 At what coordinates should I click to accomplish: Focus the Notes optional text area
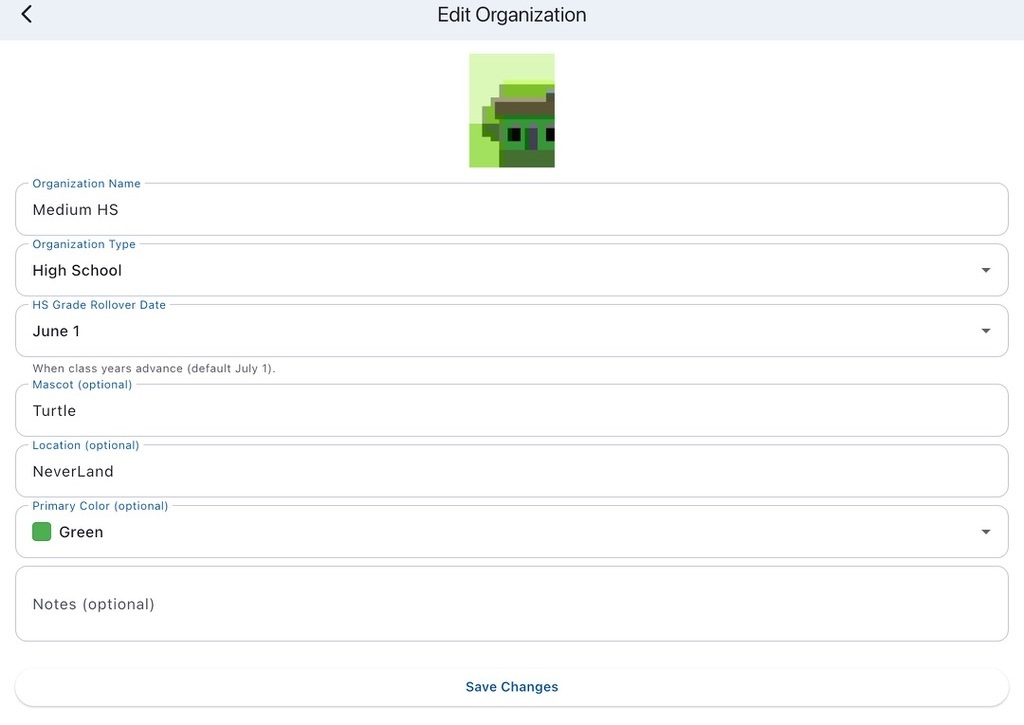(x=512, y=604)
